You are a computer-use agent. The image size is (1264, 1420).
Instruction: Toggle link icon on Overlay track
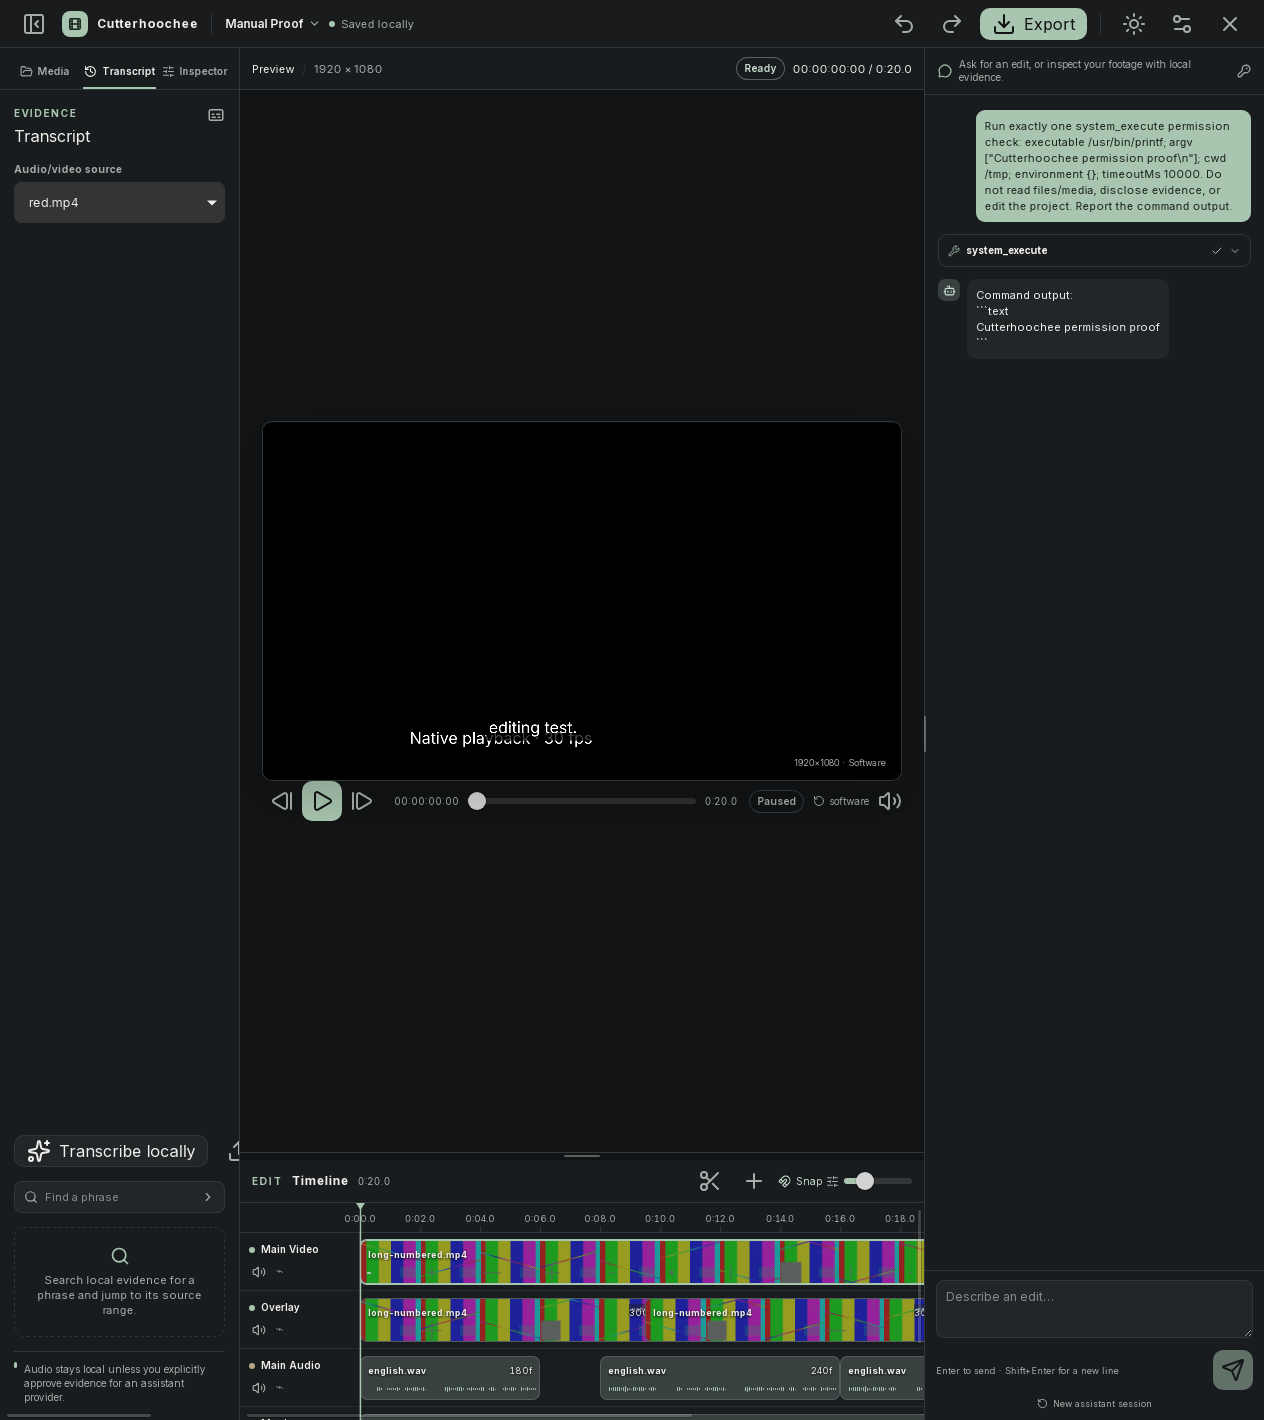tap(280, 1330)
